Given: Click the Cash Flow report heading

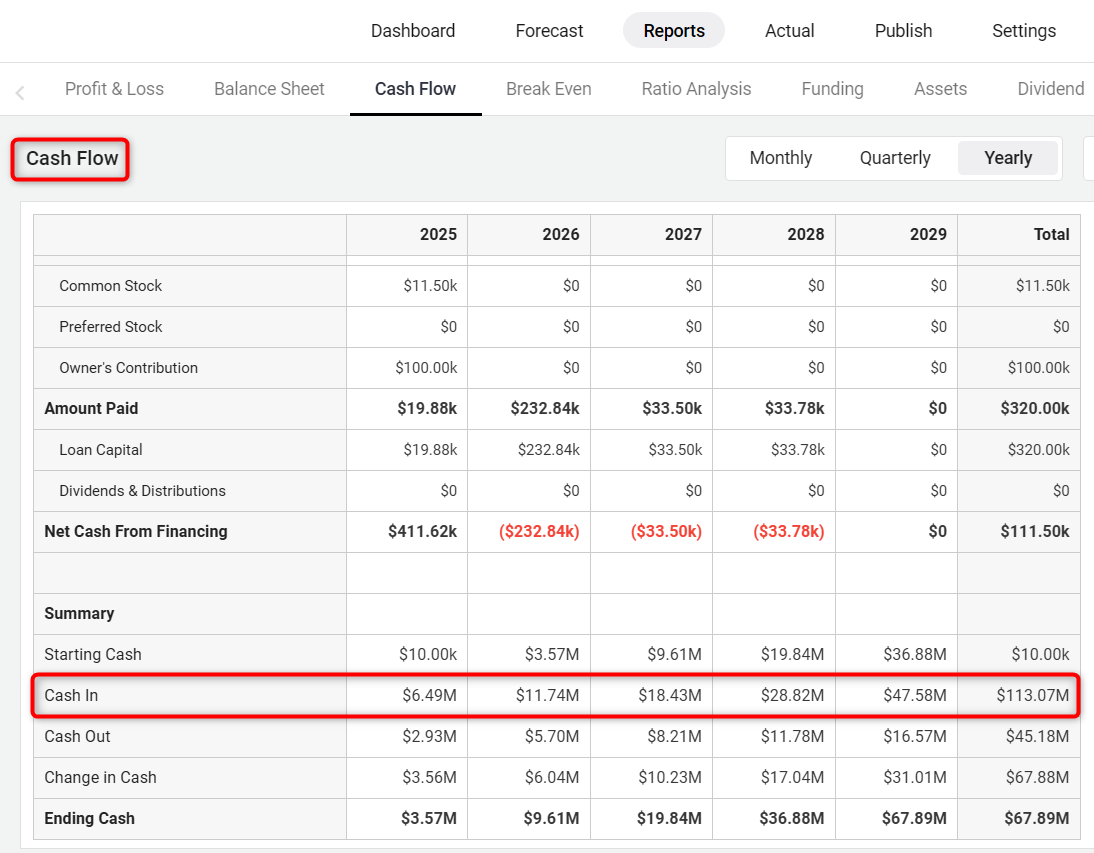Looking at the screenshot, I should [72, 158].
